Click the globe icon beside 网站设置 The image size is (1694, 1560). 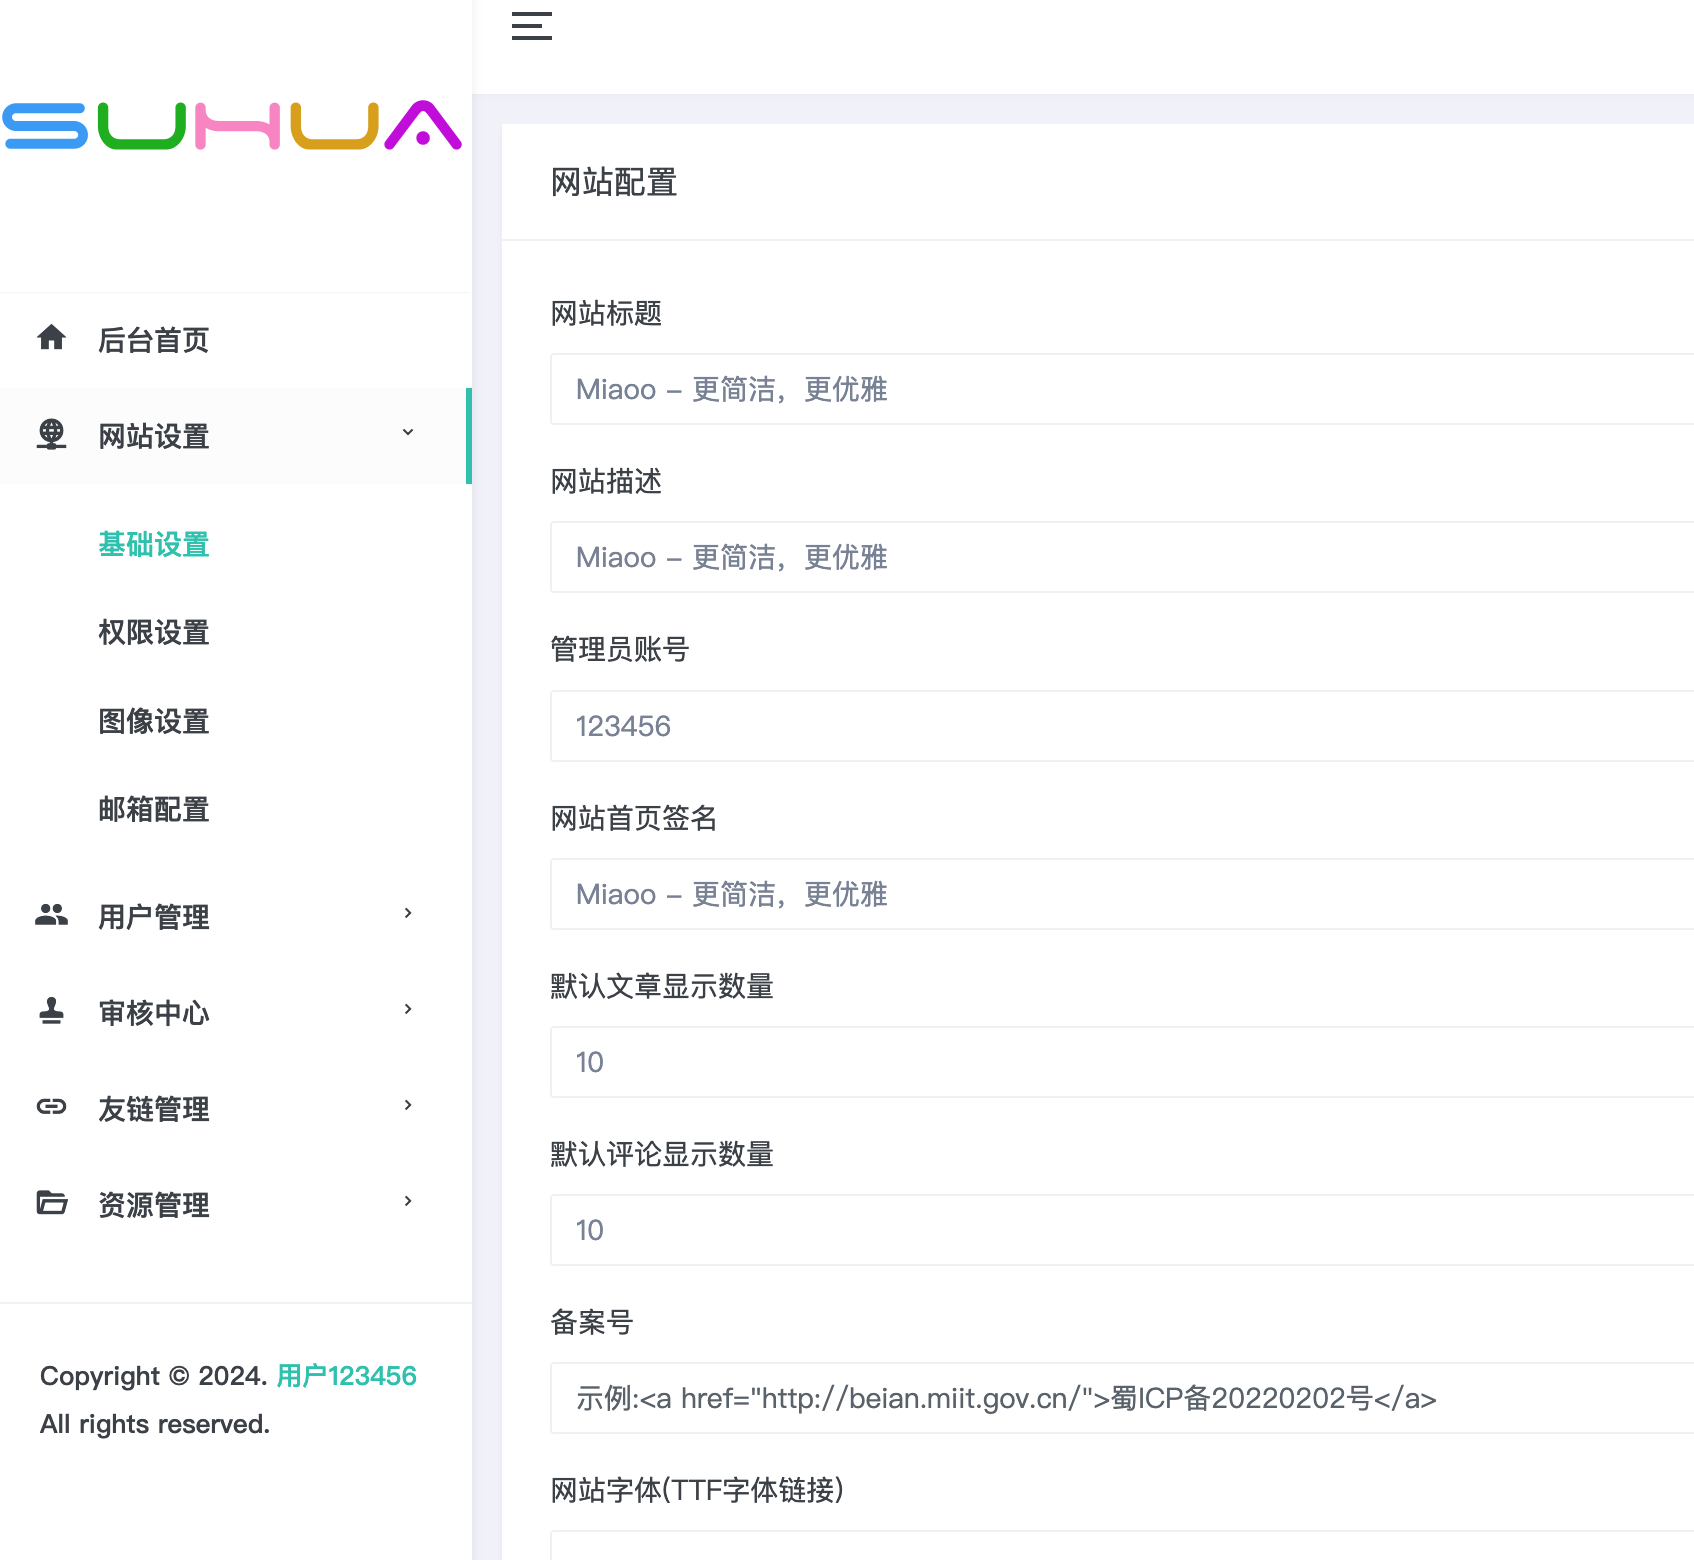point(52,434)
